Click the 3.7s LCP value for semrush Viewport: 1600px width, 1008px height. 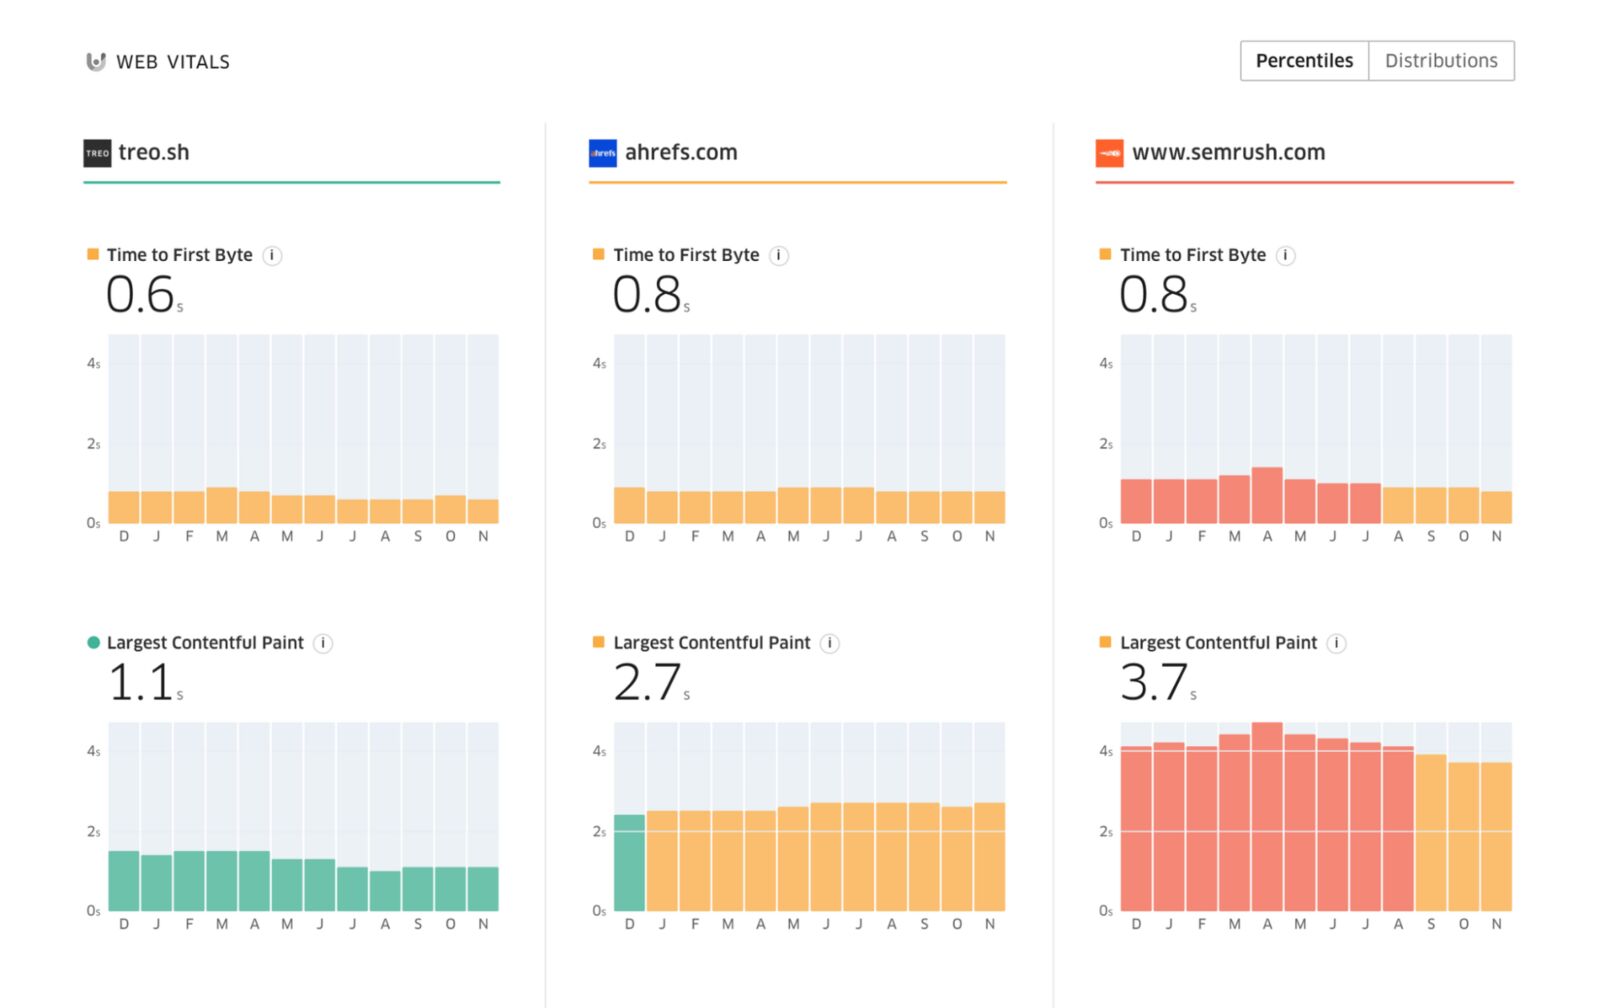(1158, 683)
